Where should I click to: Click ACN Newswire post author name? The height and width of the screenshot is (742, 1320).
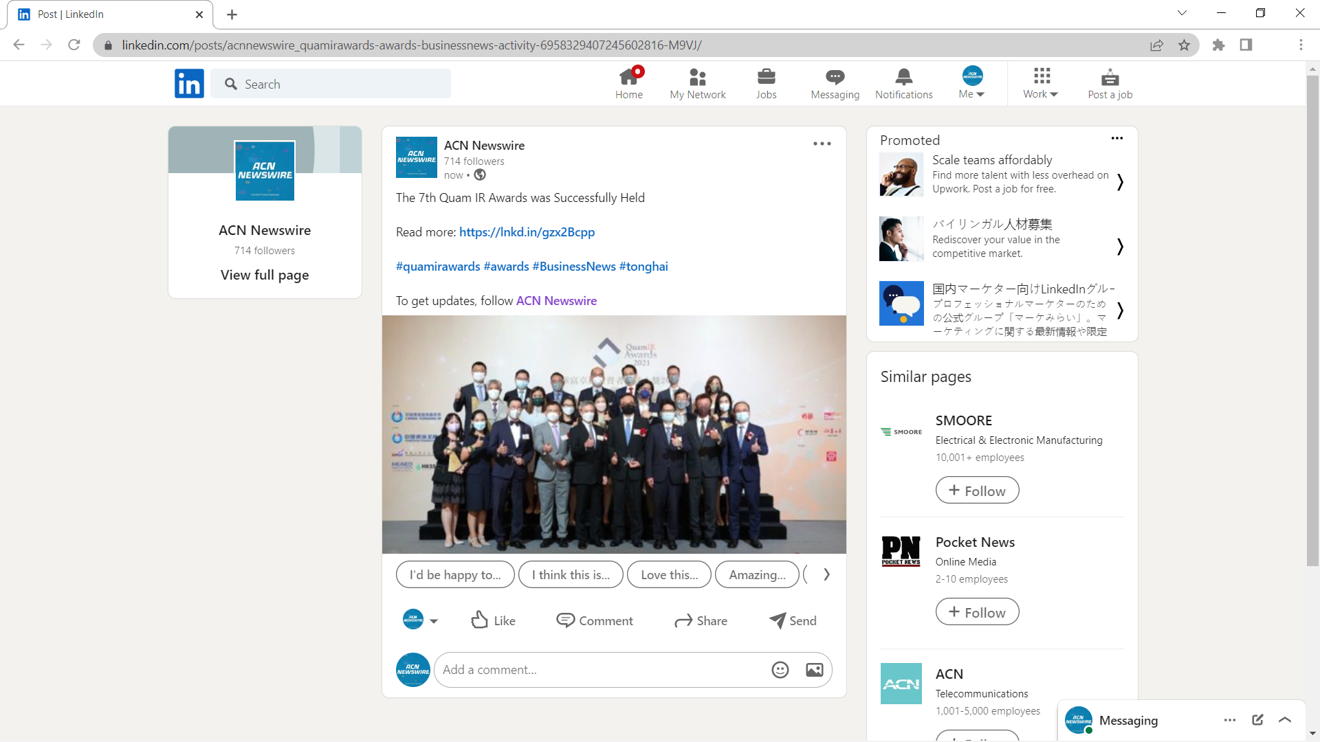pyautogui.click(x=484, y=145)
